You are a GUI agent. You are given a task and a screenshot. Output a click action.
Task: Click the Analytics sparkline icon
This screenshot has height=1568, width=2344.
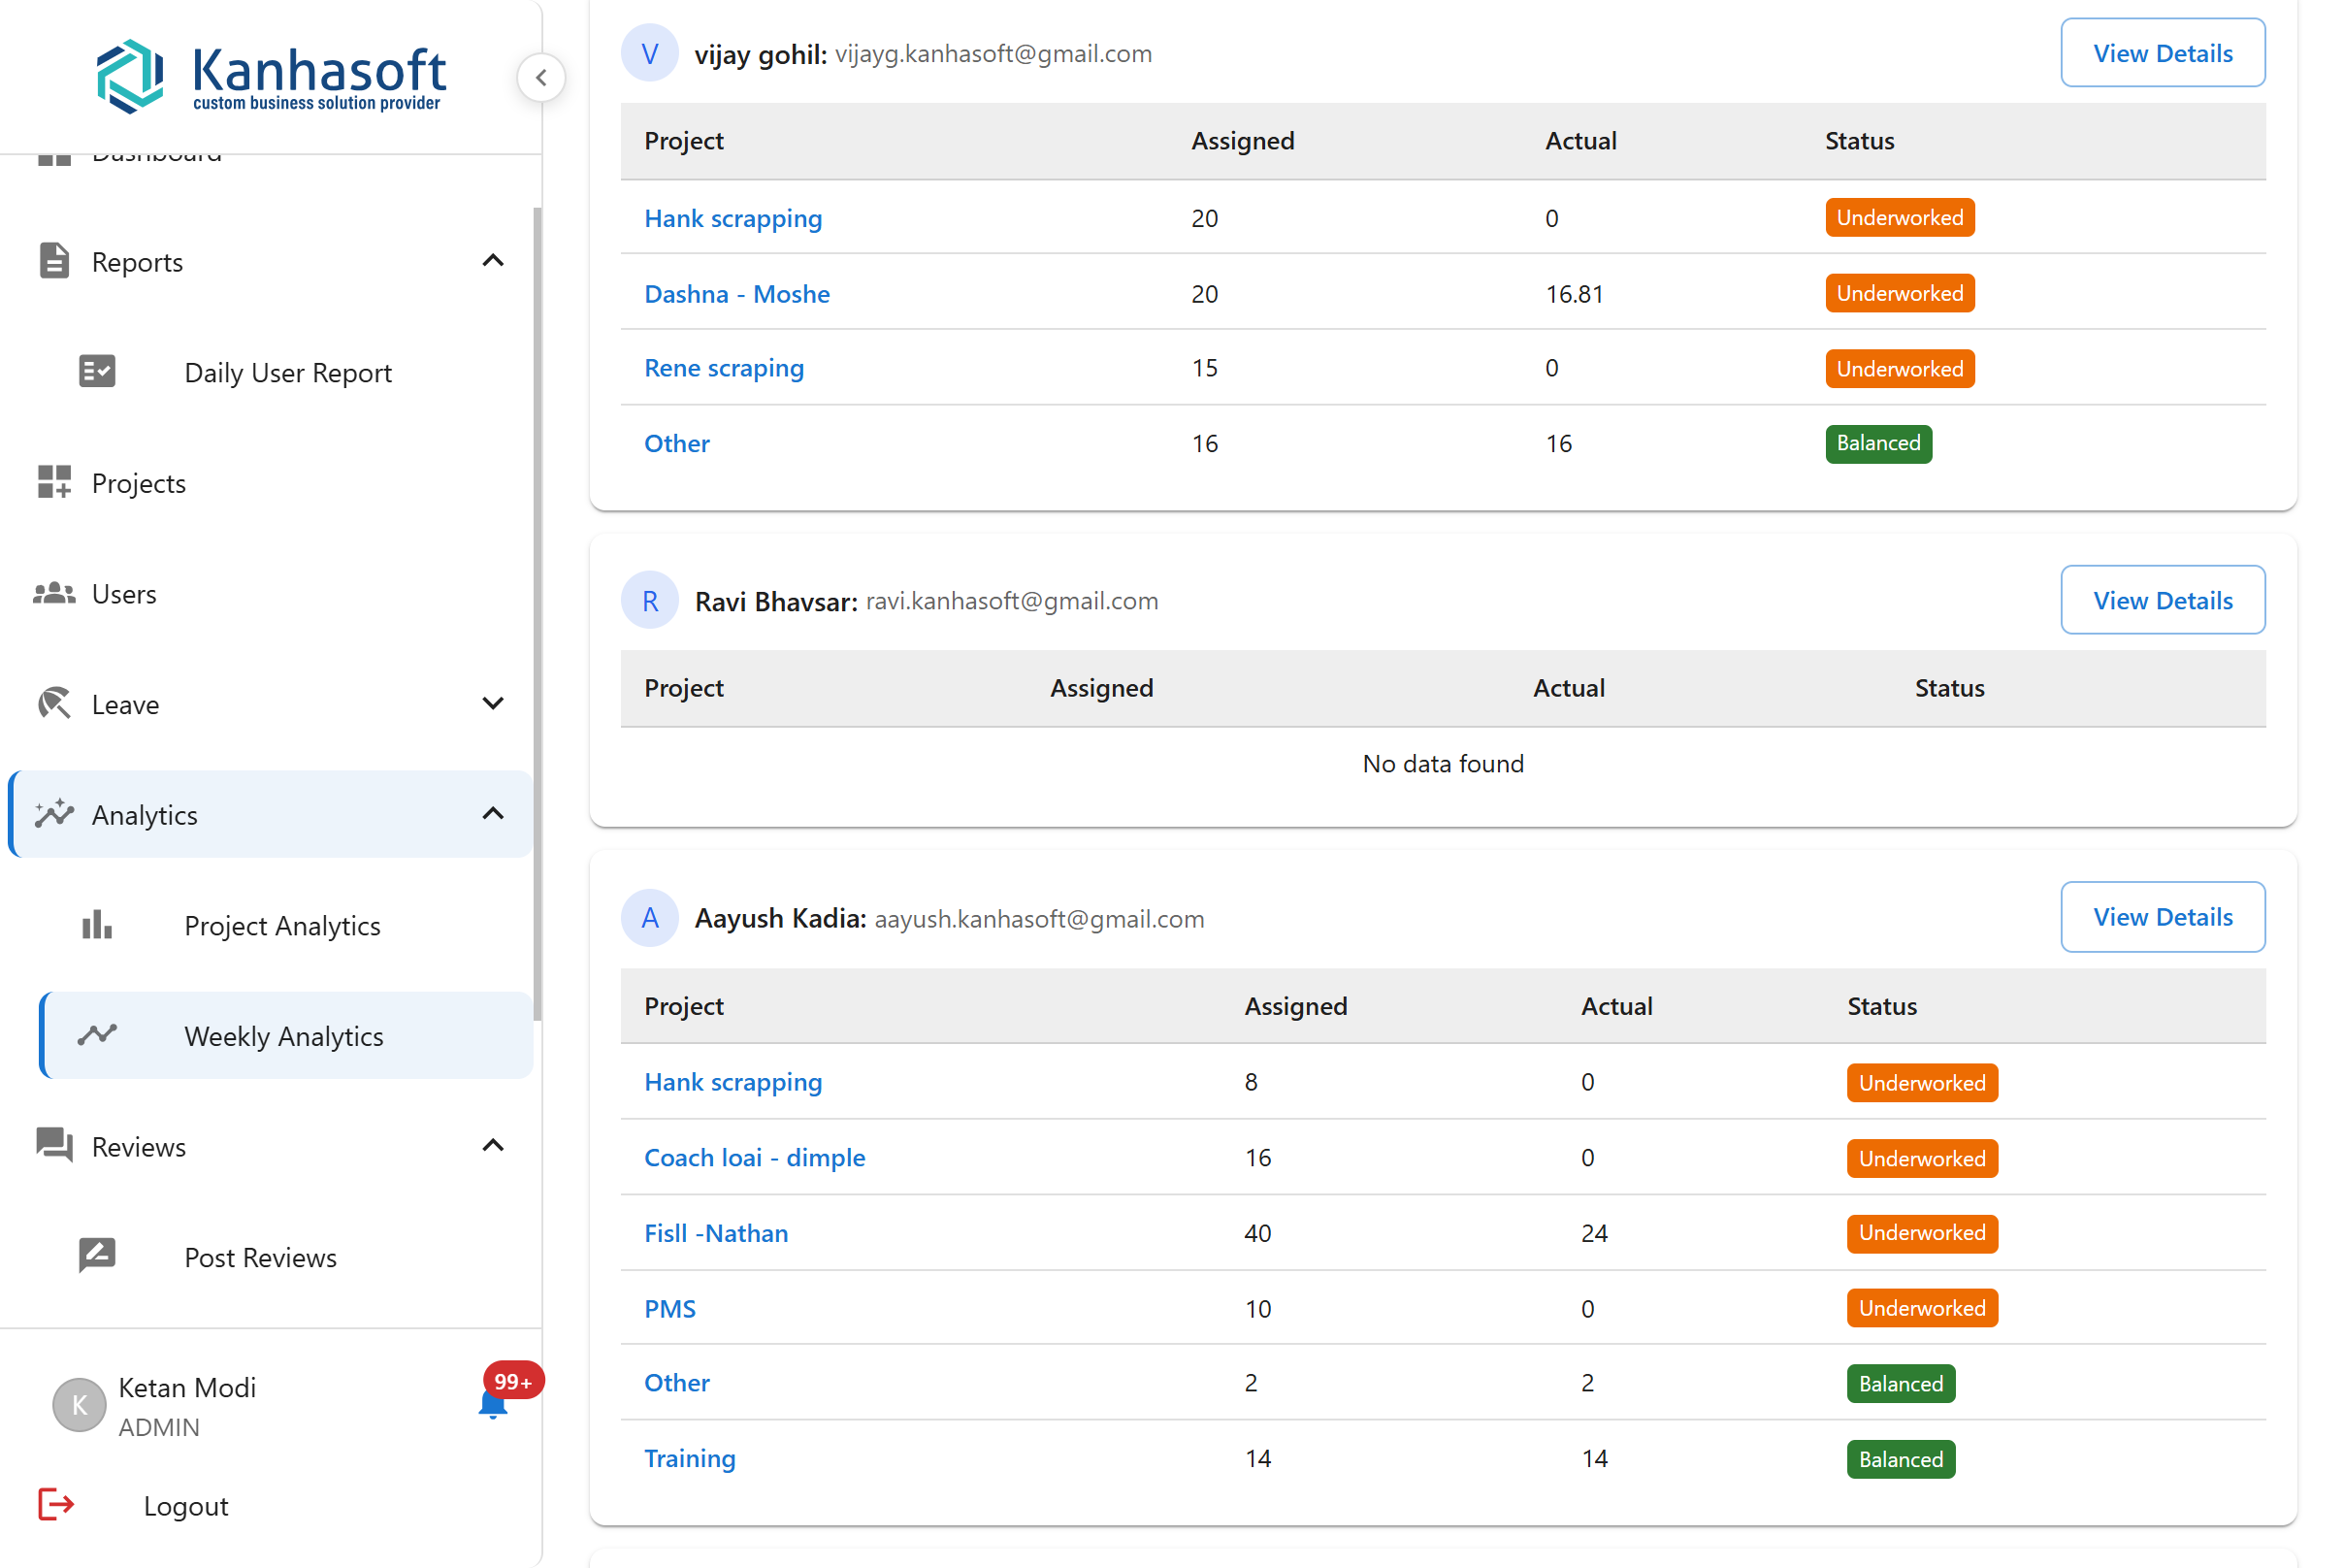(54, 814)
